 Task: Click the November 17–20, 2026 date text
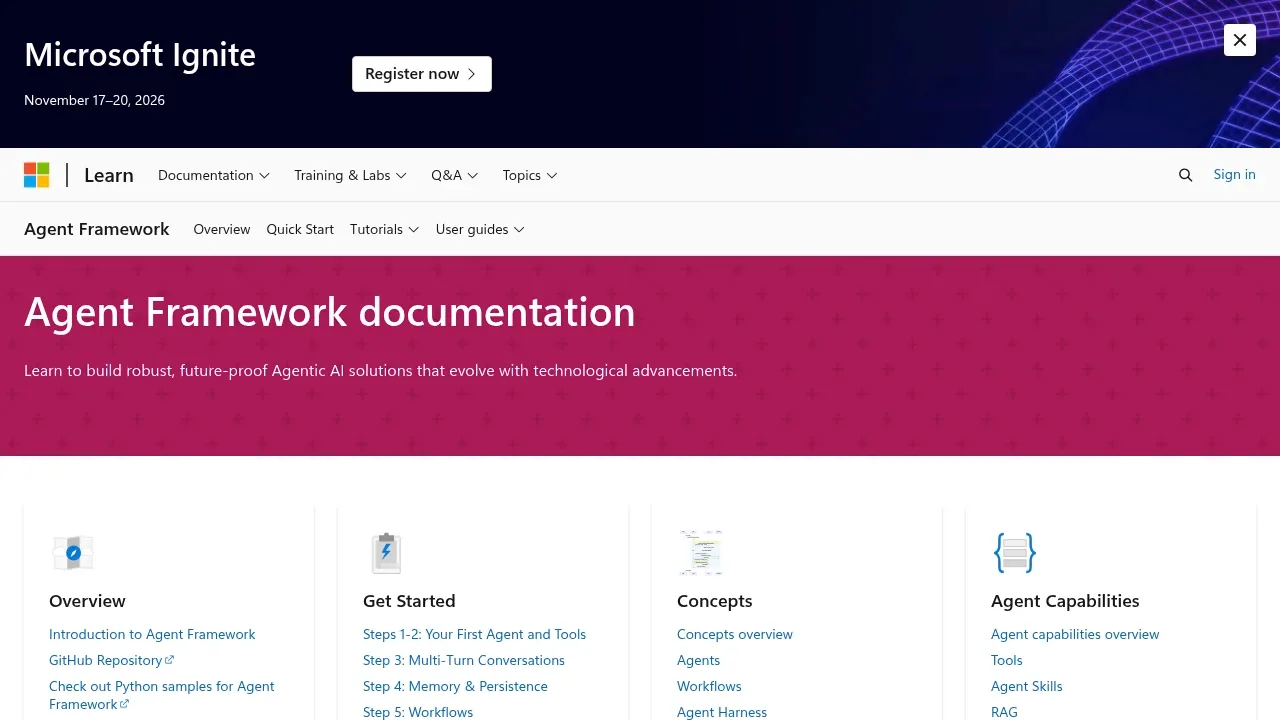[x=94, y=100]
